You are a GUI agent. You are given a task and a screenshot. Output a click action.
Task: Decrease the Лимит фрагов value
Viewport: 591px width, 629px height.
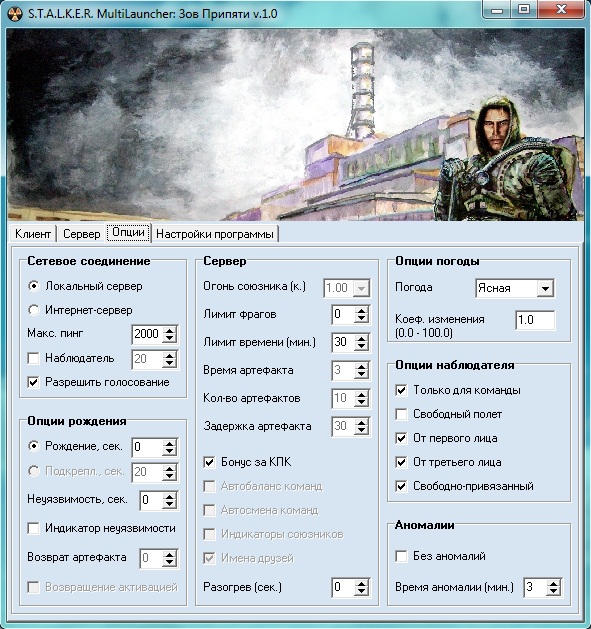pyautogui.click(x=361, y=319)
